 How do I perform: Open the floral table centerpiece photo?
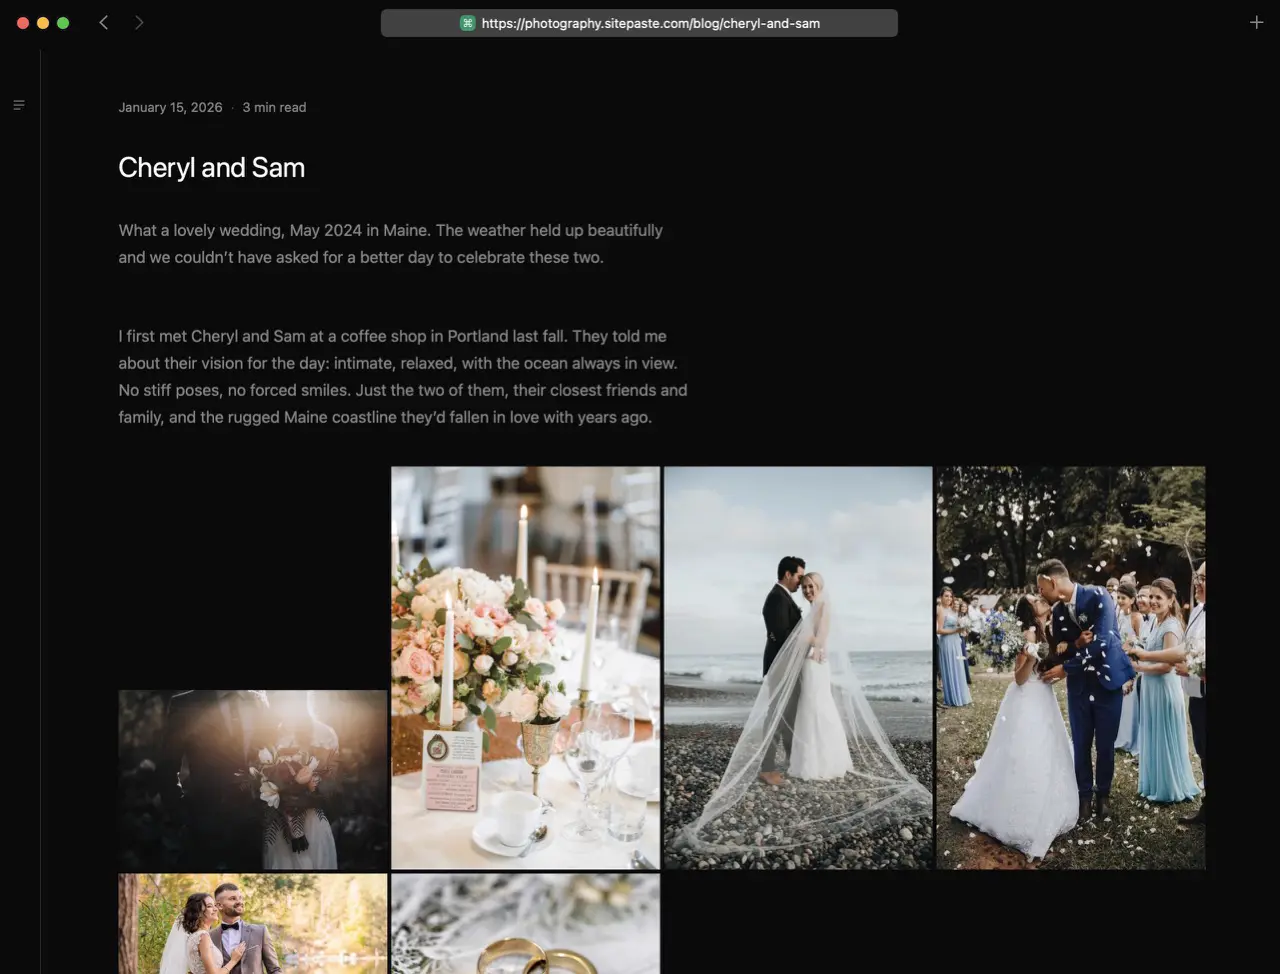(x=524, y=667)
